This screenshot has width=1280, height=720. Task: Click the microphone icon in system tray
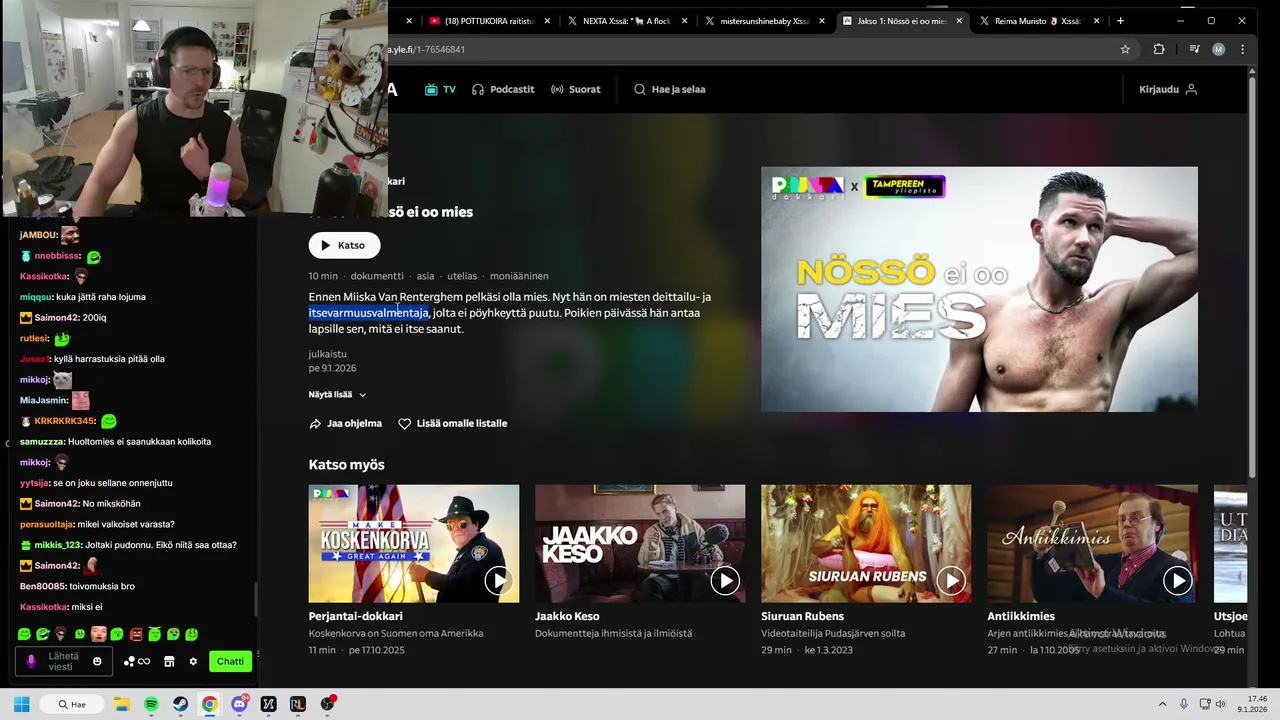point(1184,704)
